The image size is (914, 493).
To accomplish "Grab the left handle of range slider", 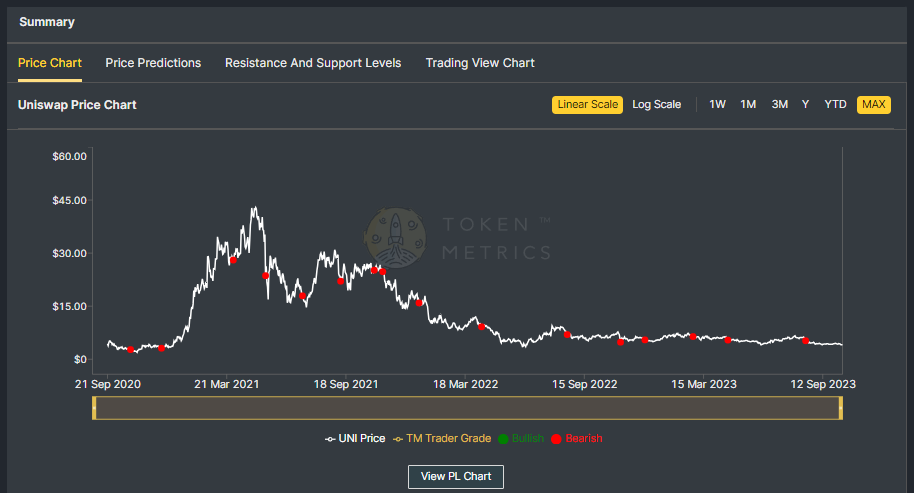I will (94, 408).
